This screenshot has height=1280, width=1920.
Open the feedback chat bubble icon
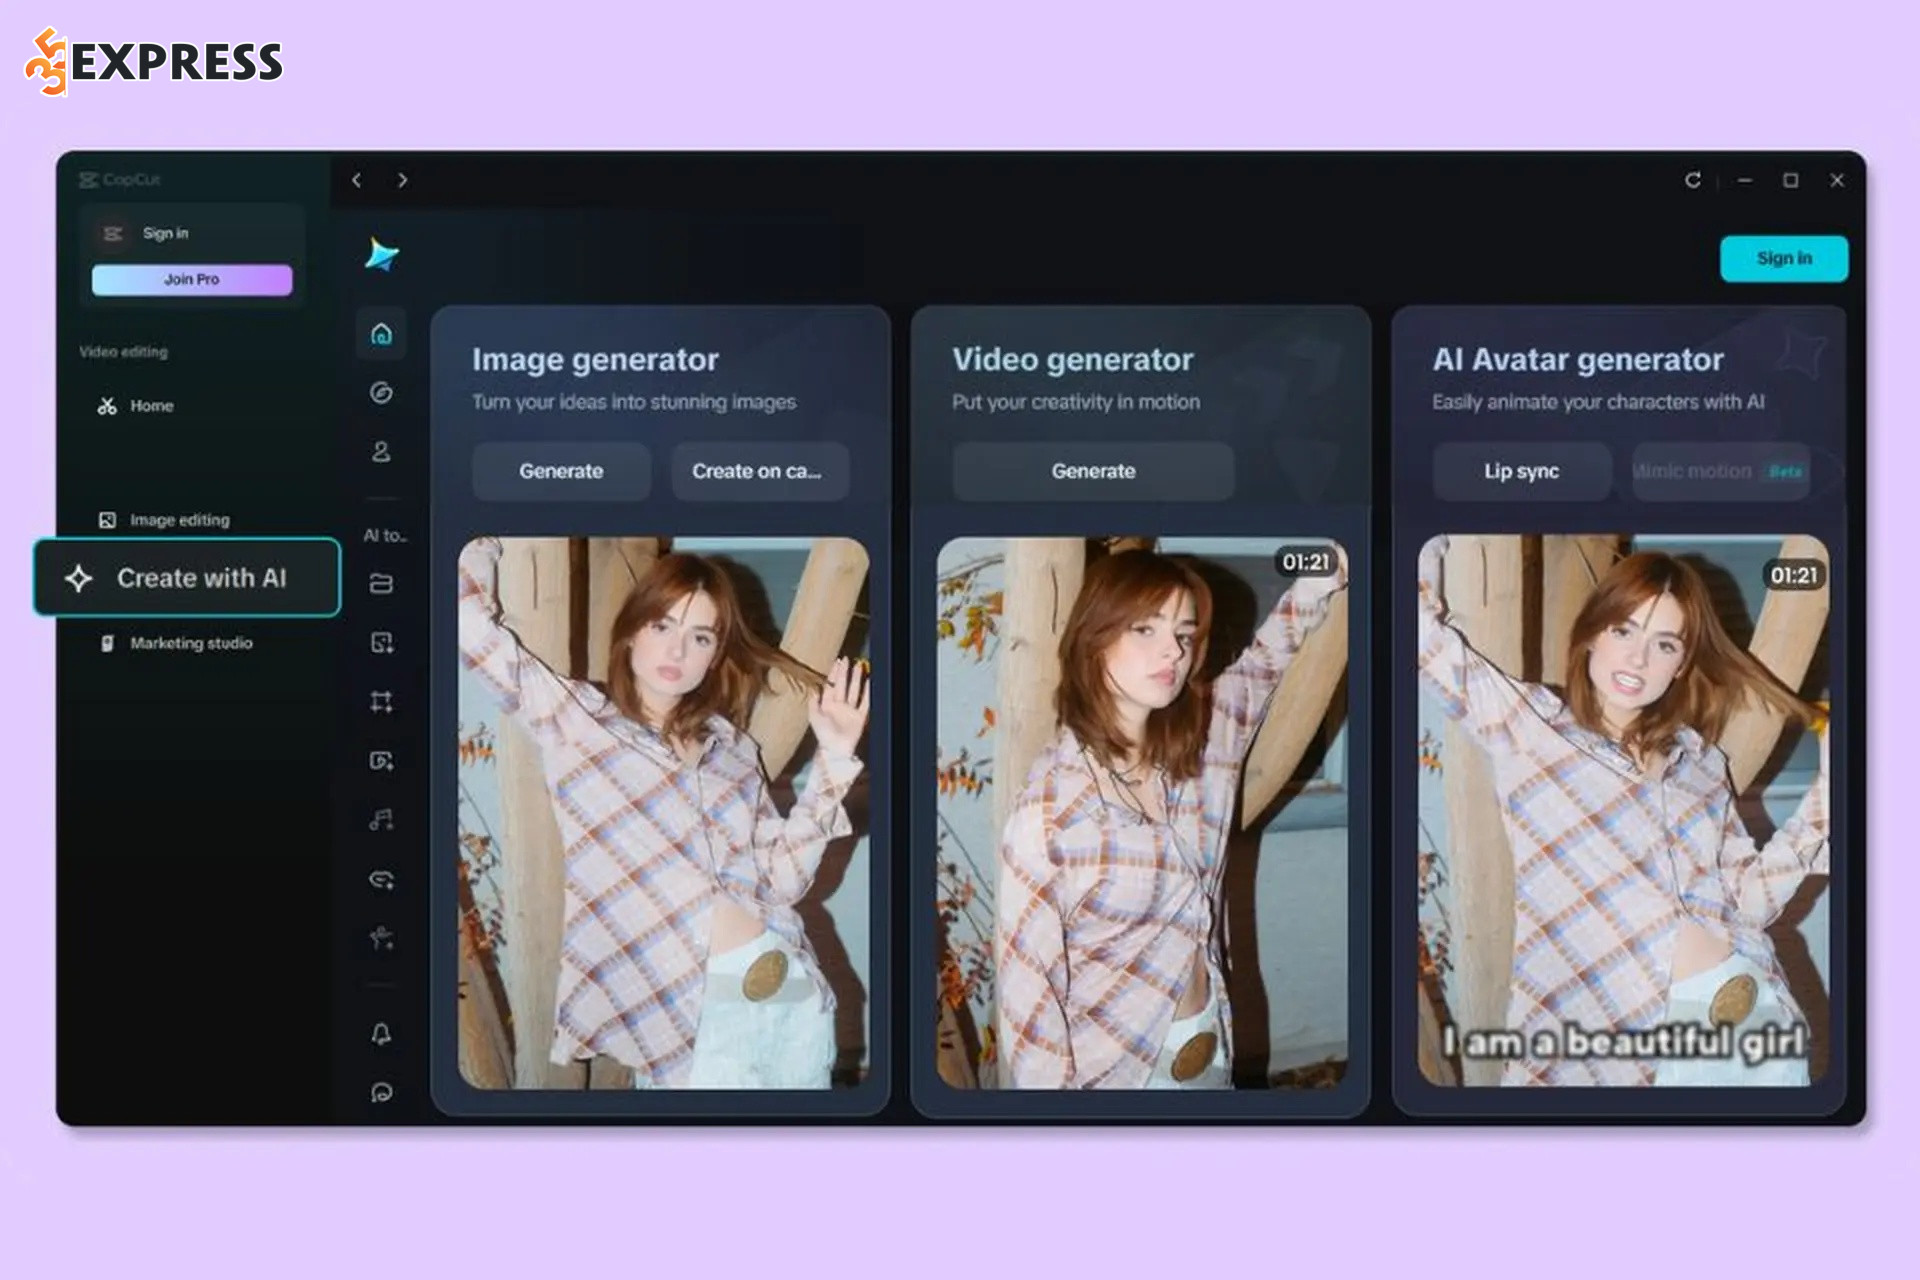pyautogui.click(x=381, y=1093)
